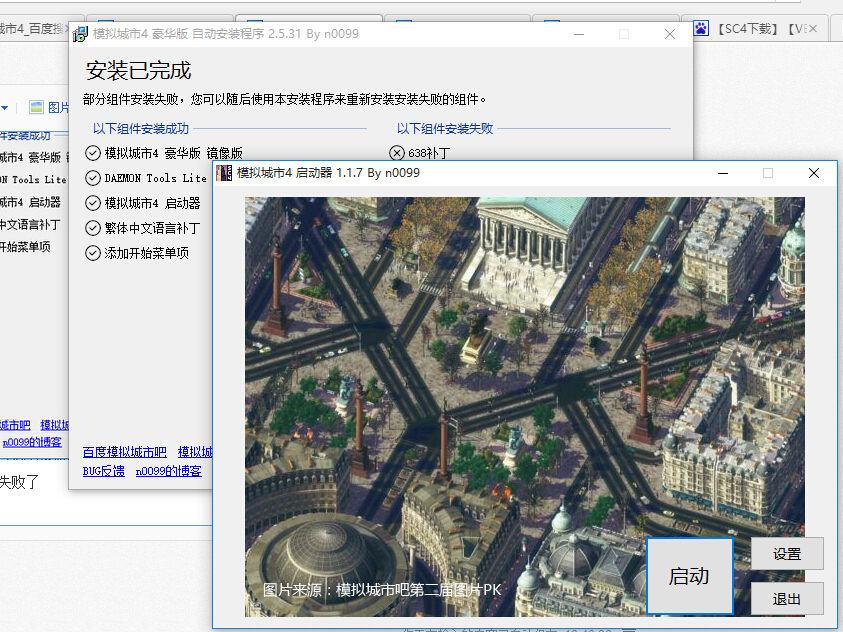Open the 设置 settings button
The width and height of the screenshot is (843, 632).
(x=787, y=553)
